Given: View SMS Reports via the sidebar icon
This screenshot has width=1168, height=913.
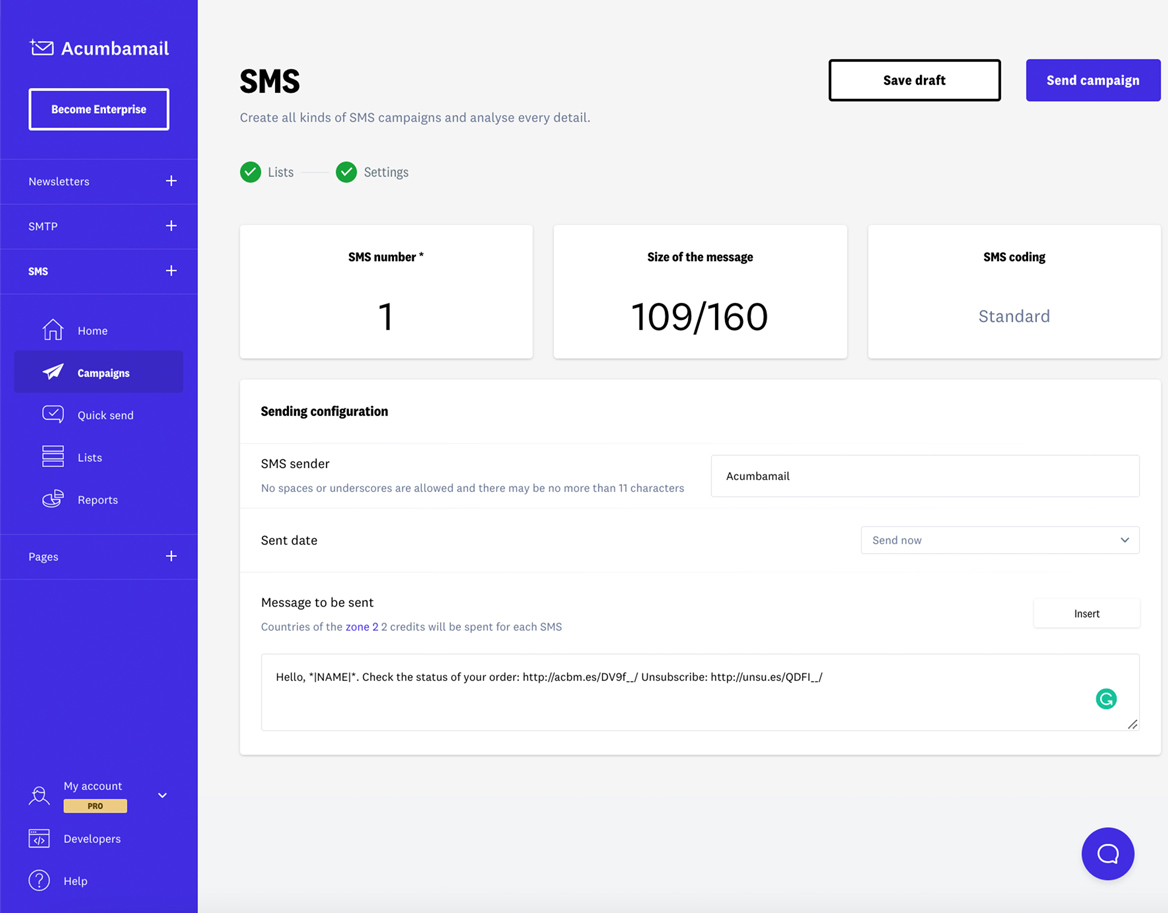Looking at the screenshot, I should pos(52,499).
